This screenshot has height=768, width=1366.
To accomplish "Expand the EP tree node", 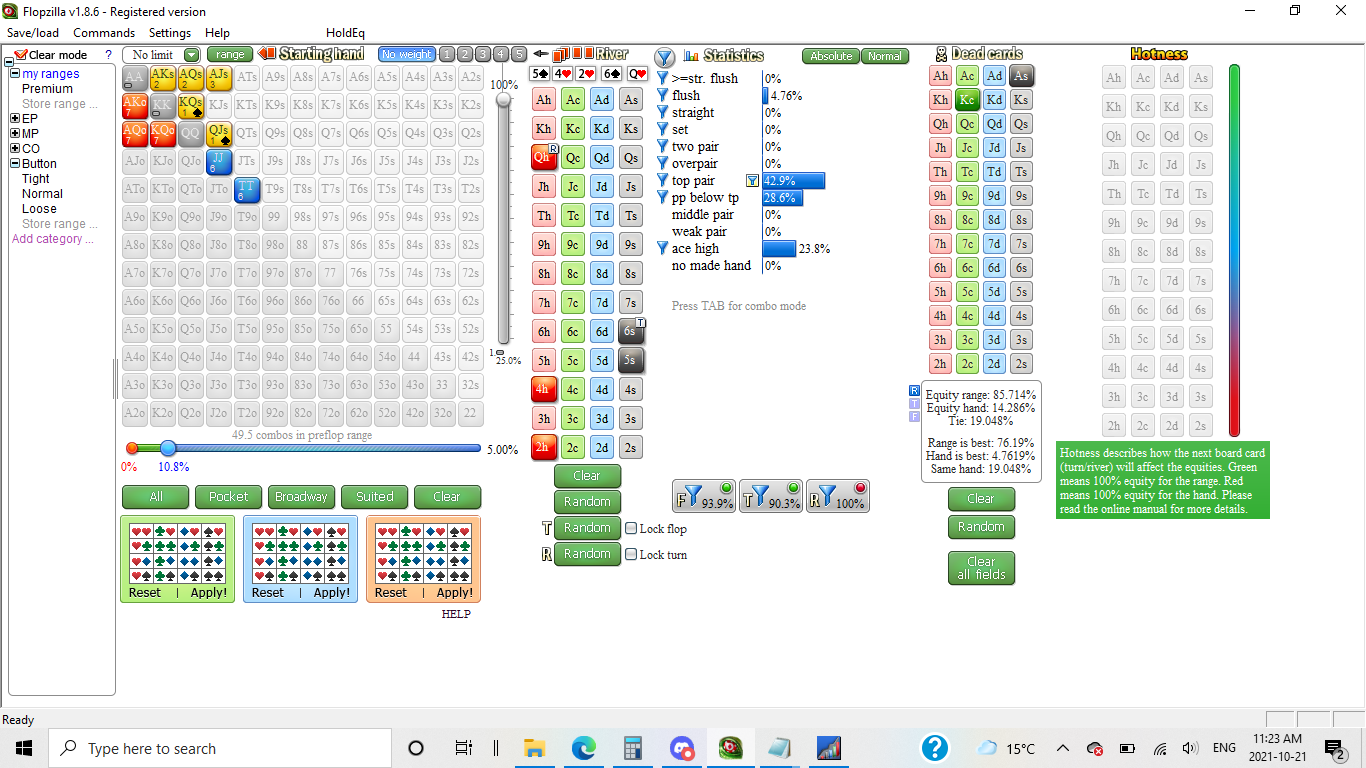I will [15, 119].
